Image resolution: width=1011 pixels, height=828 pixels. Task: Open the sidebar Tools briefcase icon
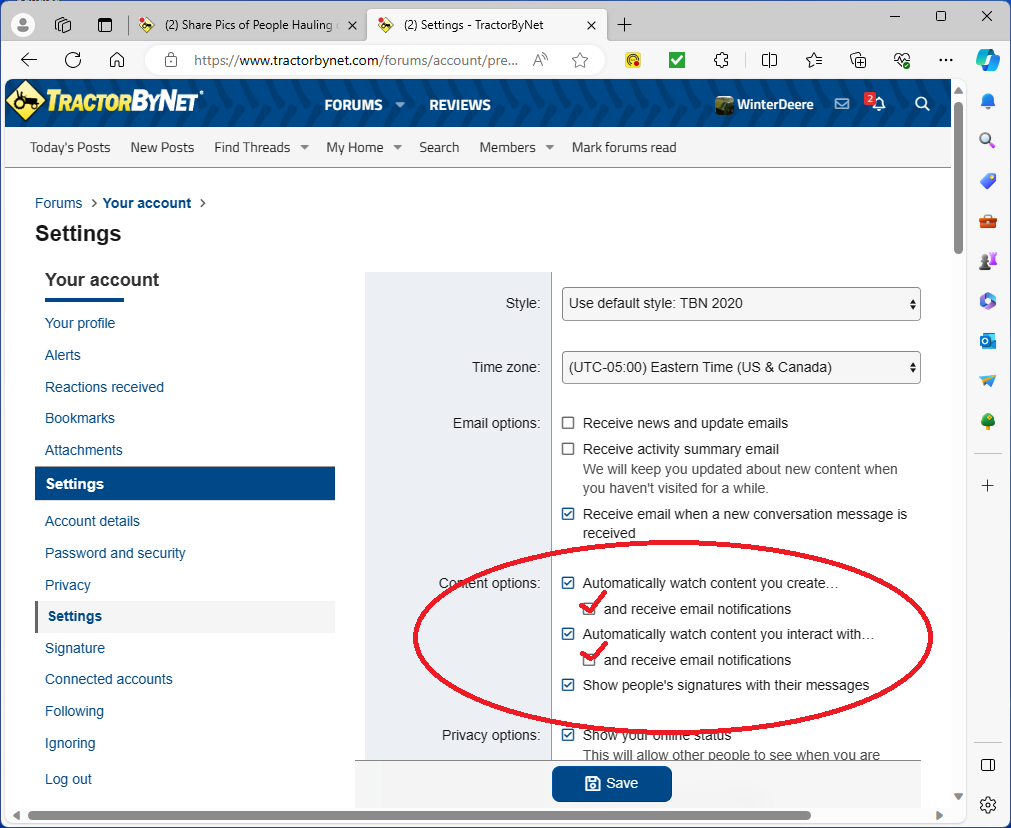pyautogui.click(x=987, y=222)
